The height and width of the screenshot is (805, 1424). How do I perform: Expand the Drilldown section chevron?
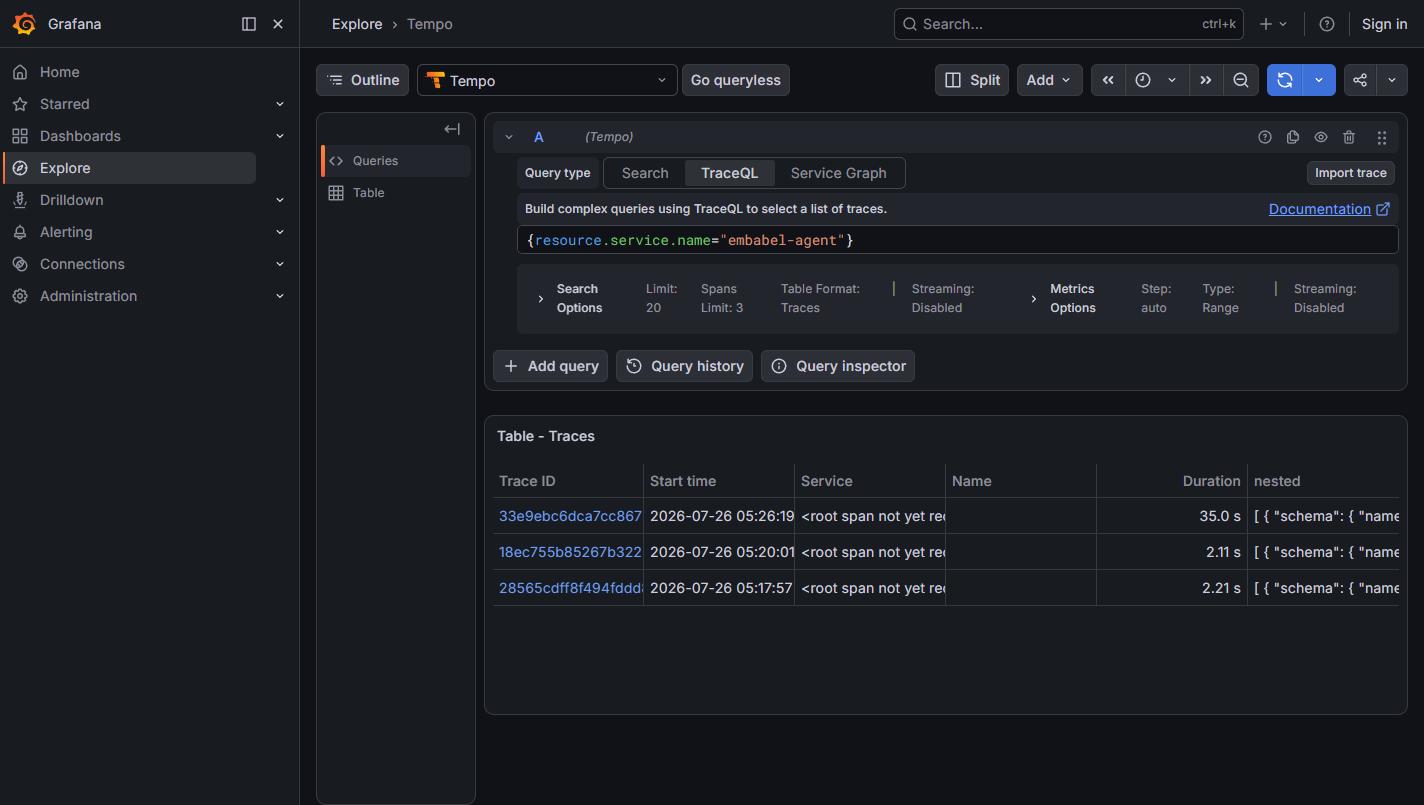[x=280, y=200]
